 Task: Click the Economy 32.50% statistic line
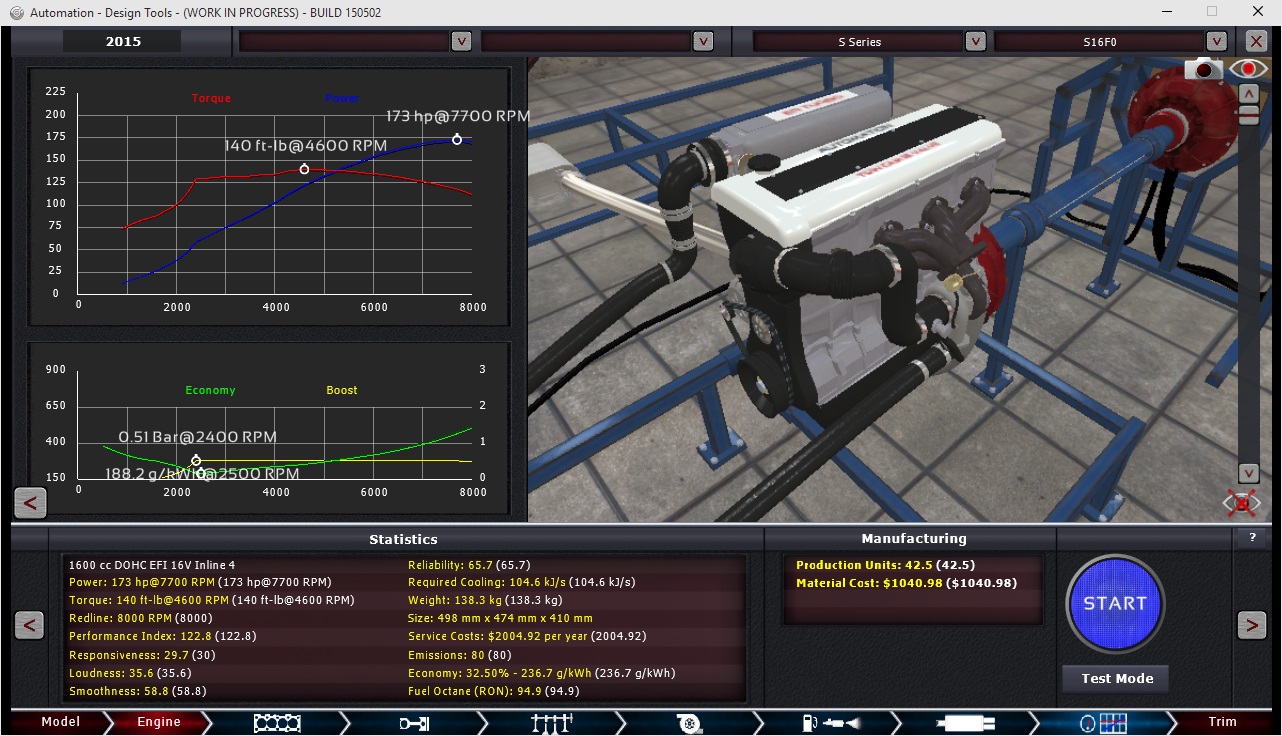pyautogui.click(x=541, y=673)
